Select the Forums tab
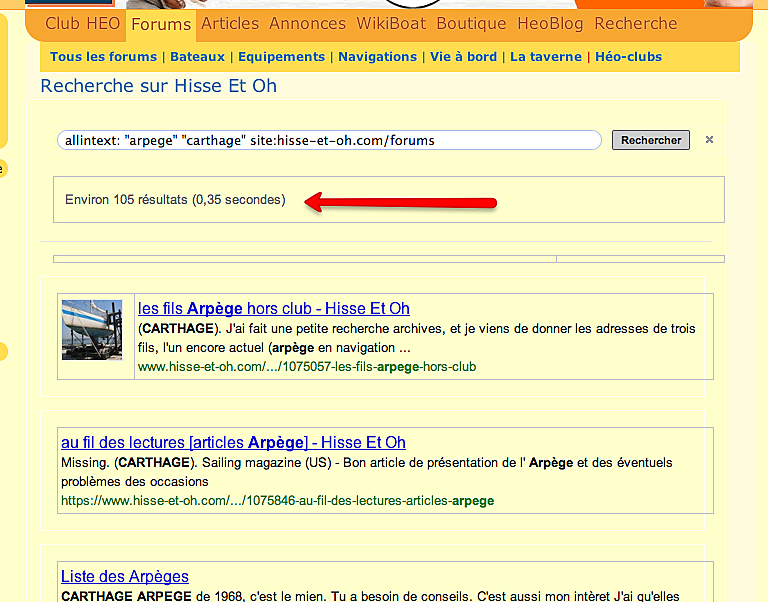Screen dimensions: 768x602 click(161, 24)
